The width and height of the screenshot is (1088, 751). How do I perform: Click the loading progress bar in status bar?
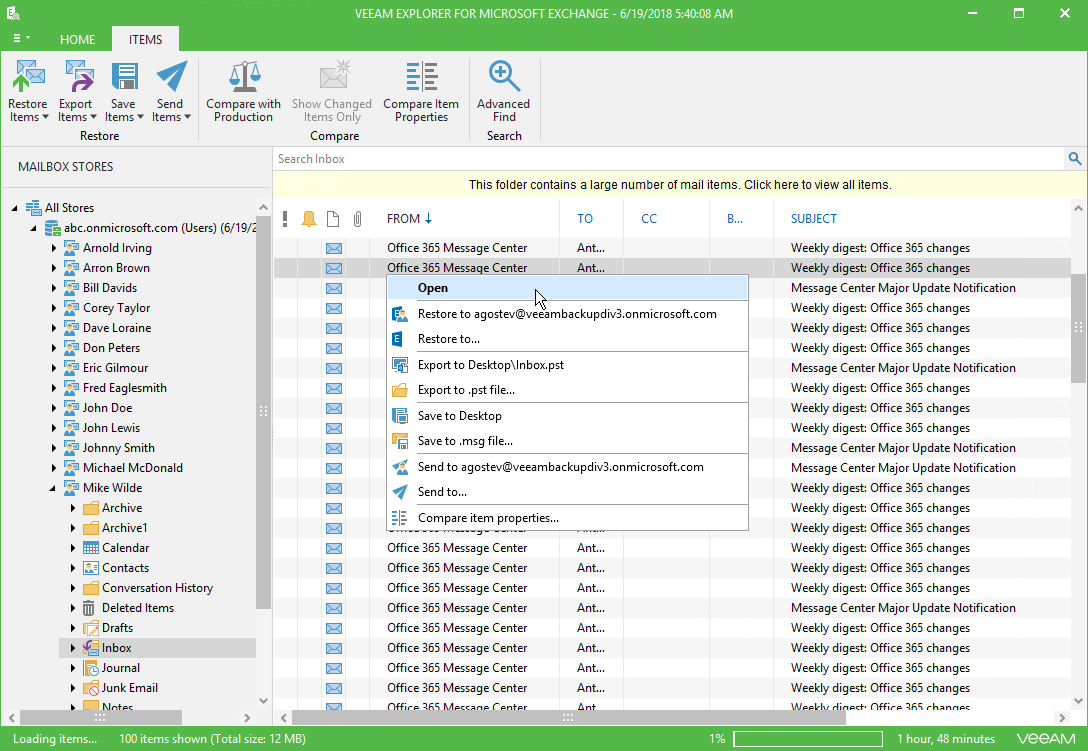pos(808,739)
